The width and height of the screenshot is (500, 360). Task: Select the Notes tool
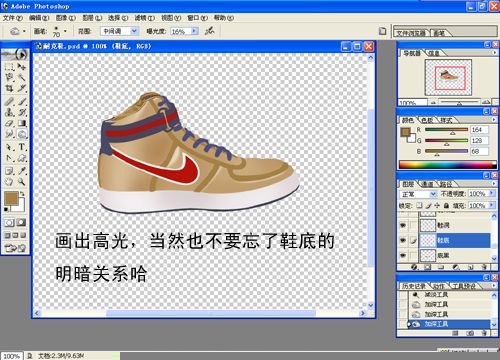[9, 171]
